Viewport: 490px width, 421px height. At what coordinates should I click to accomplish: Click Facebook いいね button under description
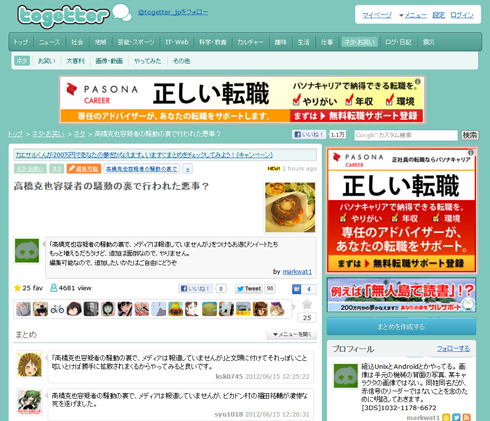196,289
